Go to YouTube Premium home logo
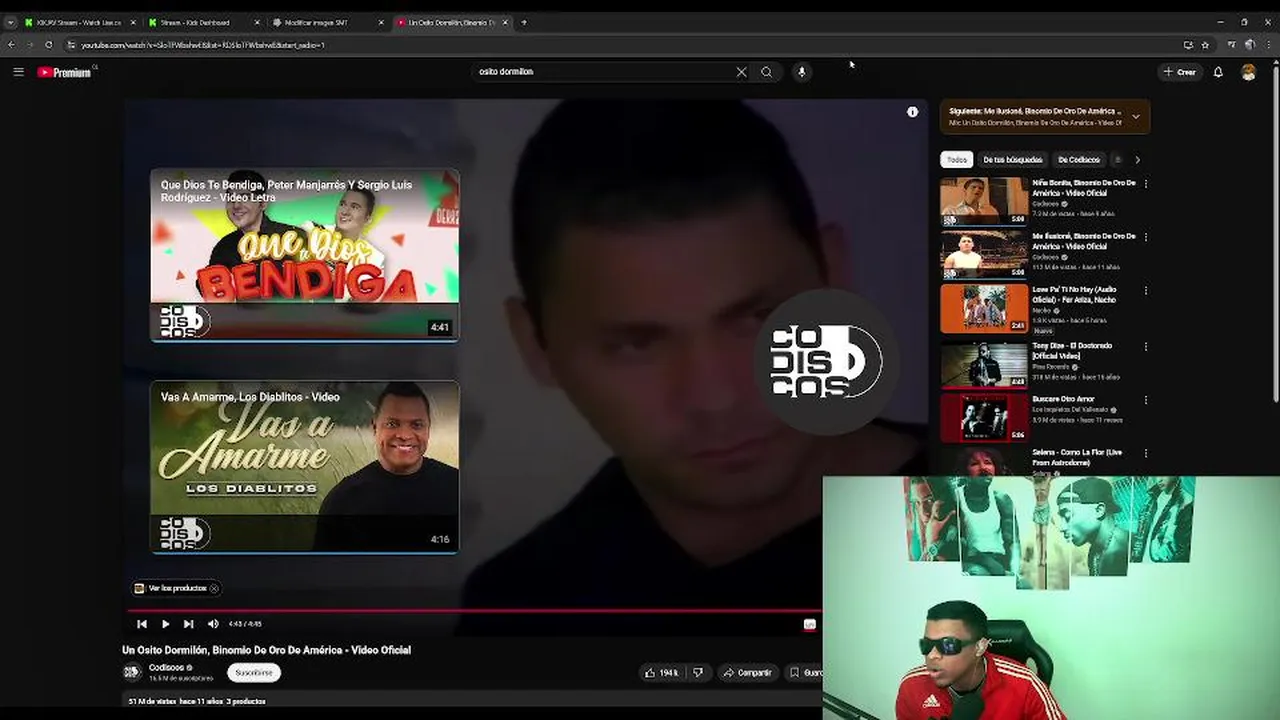The height and width of the screenshot is (720, 1280). click(x=64, y=72)
